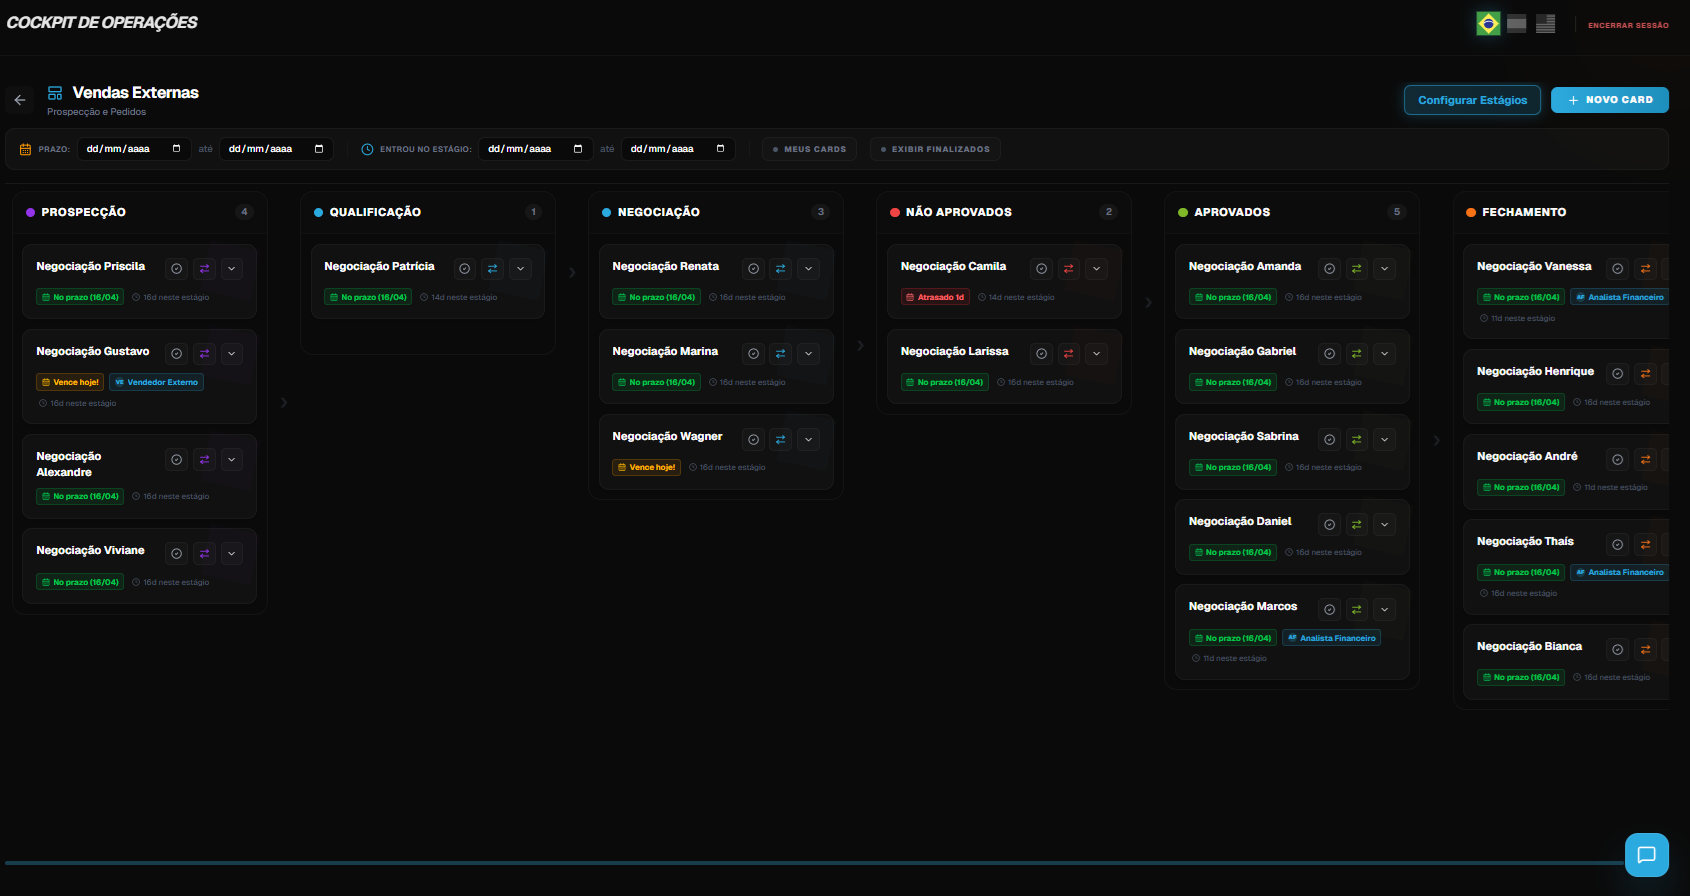Mark Negociação Renata as completed
The width and height of the screenshot is (1690, 896).
pos(753,269)
